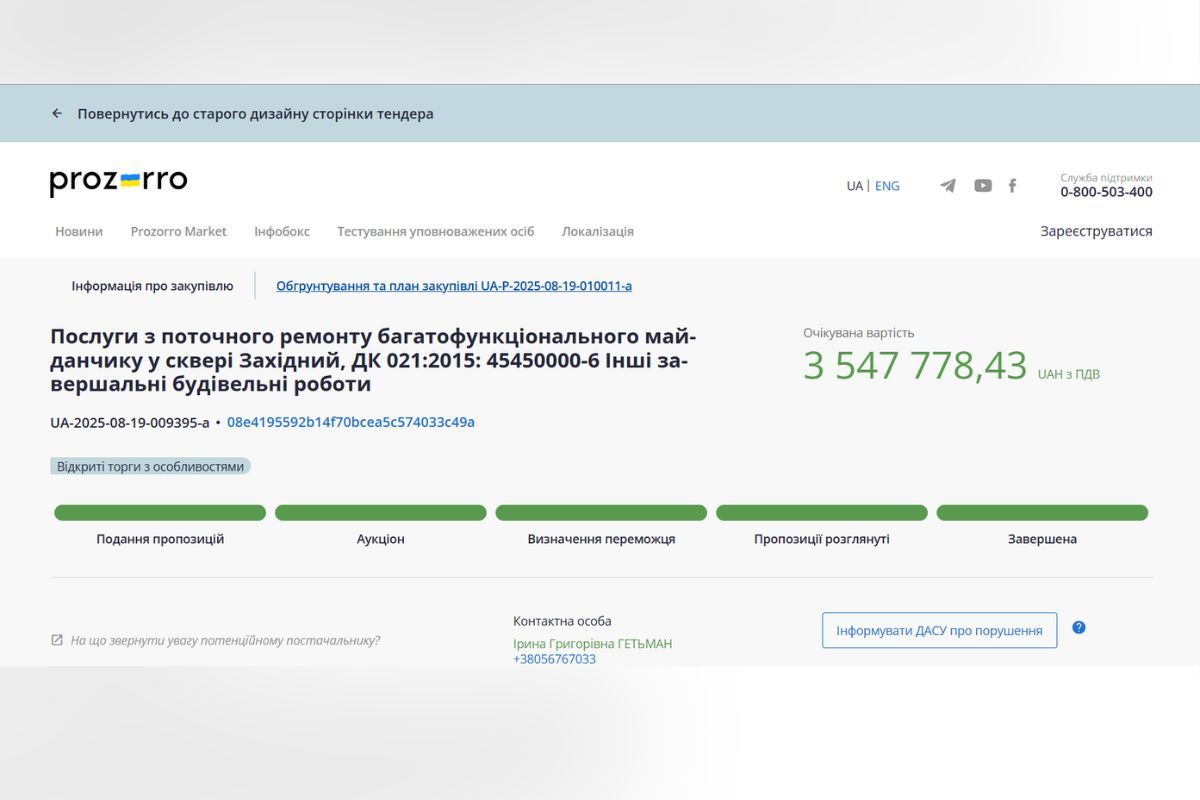The height and width of the screenshot is (800, 1200).
Task: Click the Завершена progress stage bar
Action: [1042, 512]
